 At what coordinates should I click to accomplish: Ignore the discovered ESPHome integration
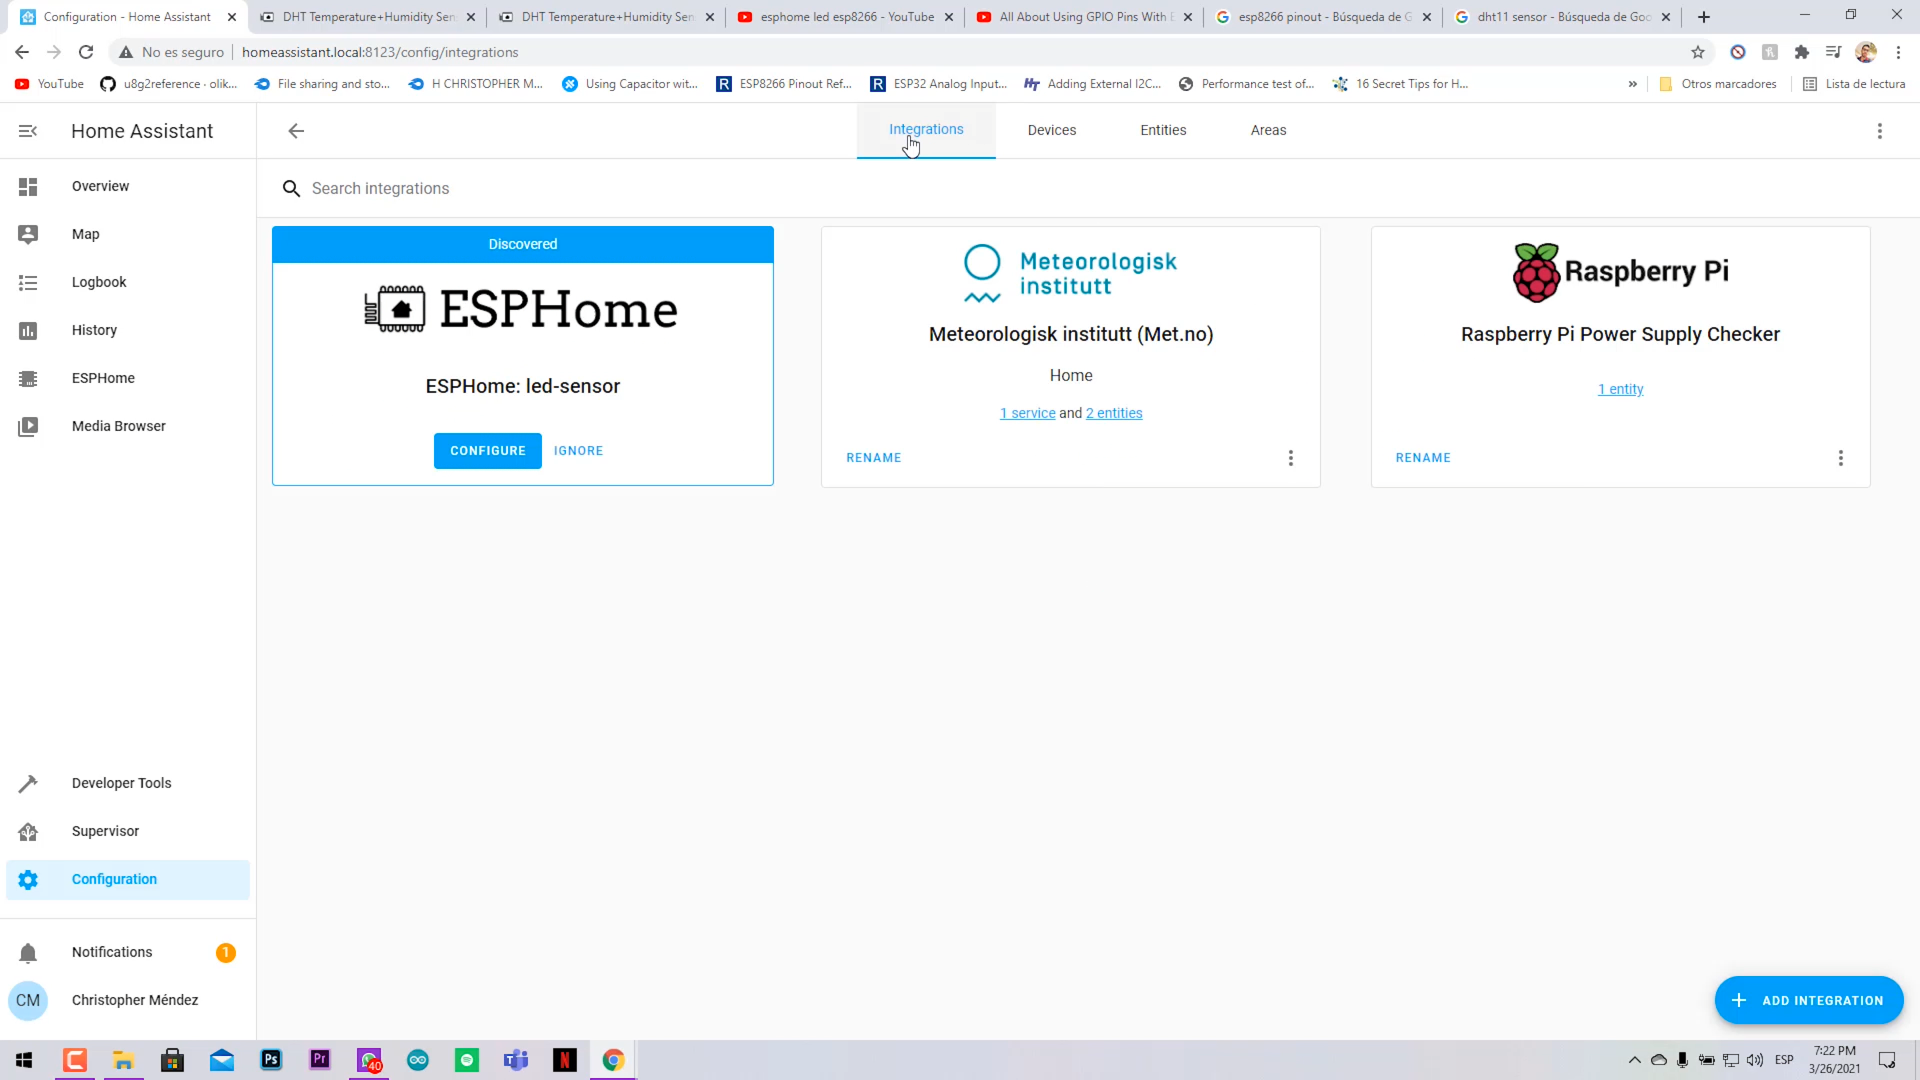(579, 451)
